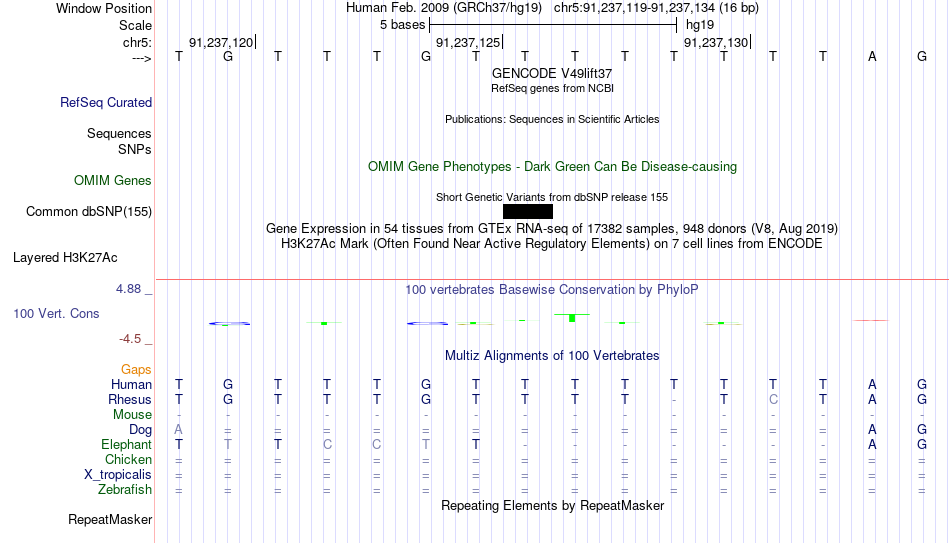
Task: Click the red PhyloP bar above A
Action: pos(871,320)
